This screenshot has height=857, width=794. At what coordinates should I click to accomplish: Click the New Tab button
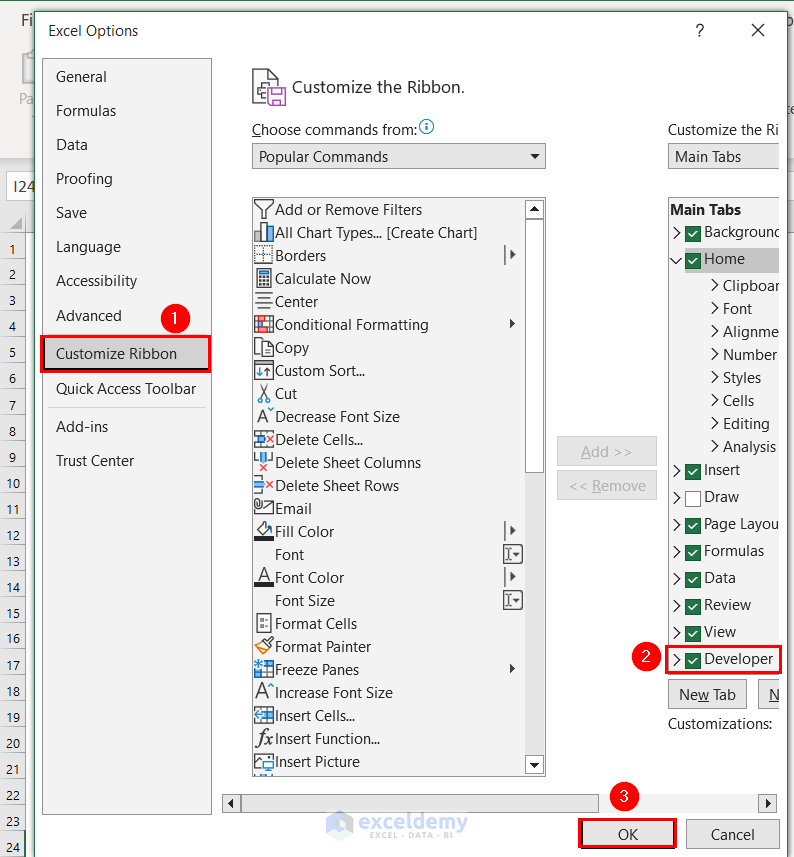click(707, 694)
